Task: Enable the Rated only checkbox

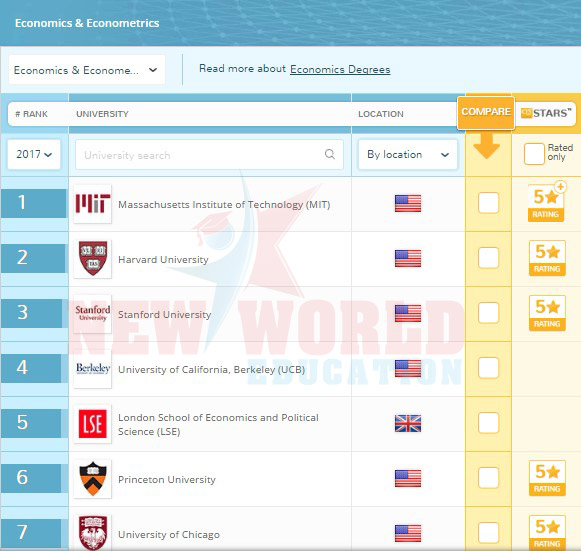Action: (x=534, y=153)
